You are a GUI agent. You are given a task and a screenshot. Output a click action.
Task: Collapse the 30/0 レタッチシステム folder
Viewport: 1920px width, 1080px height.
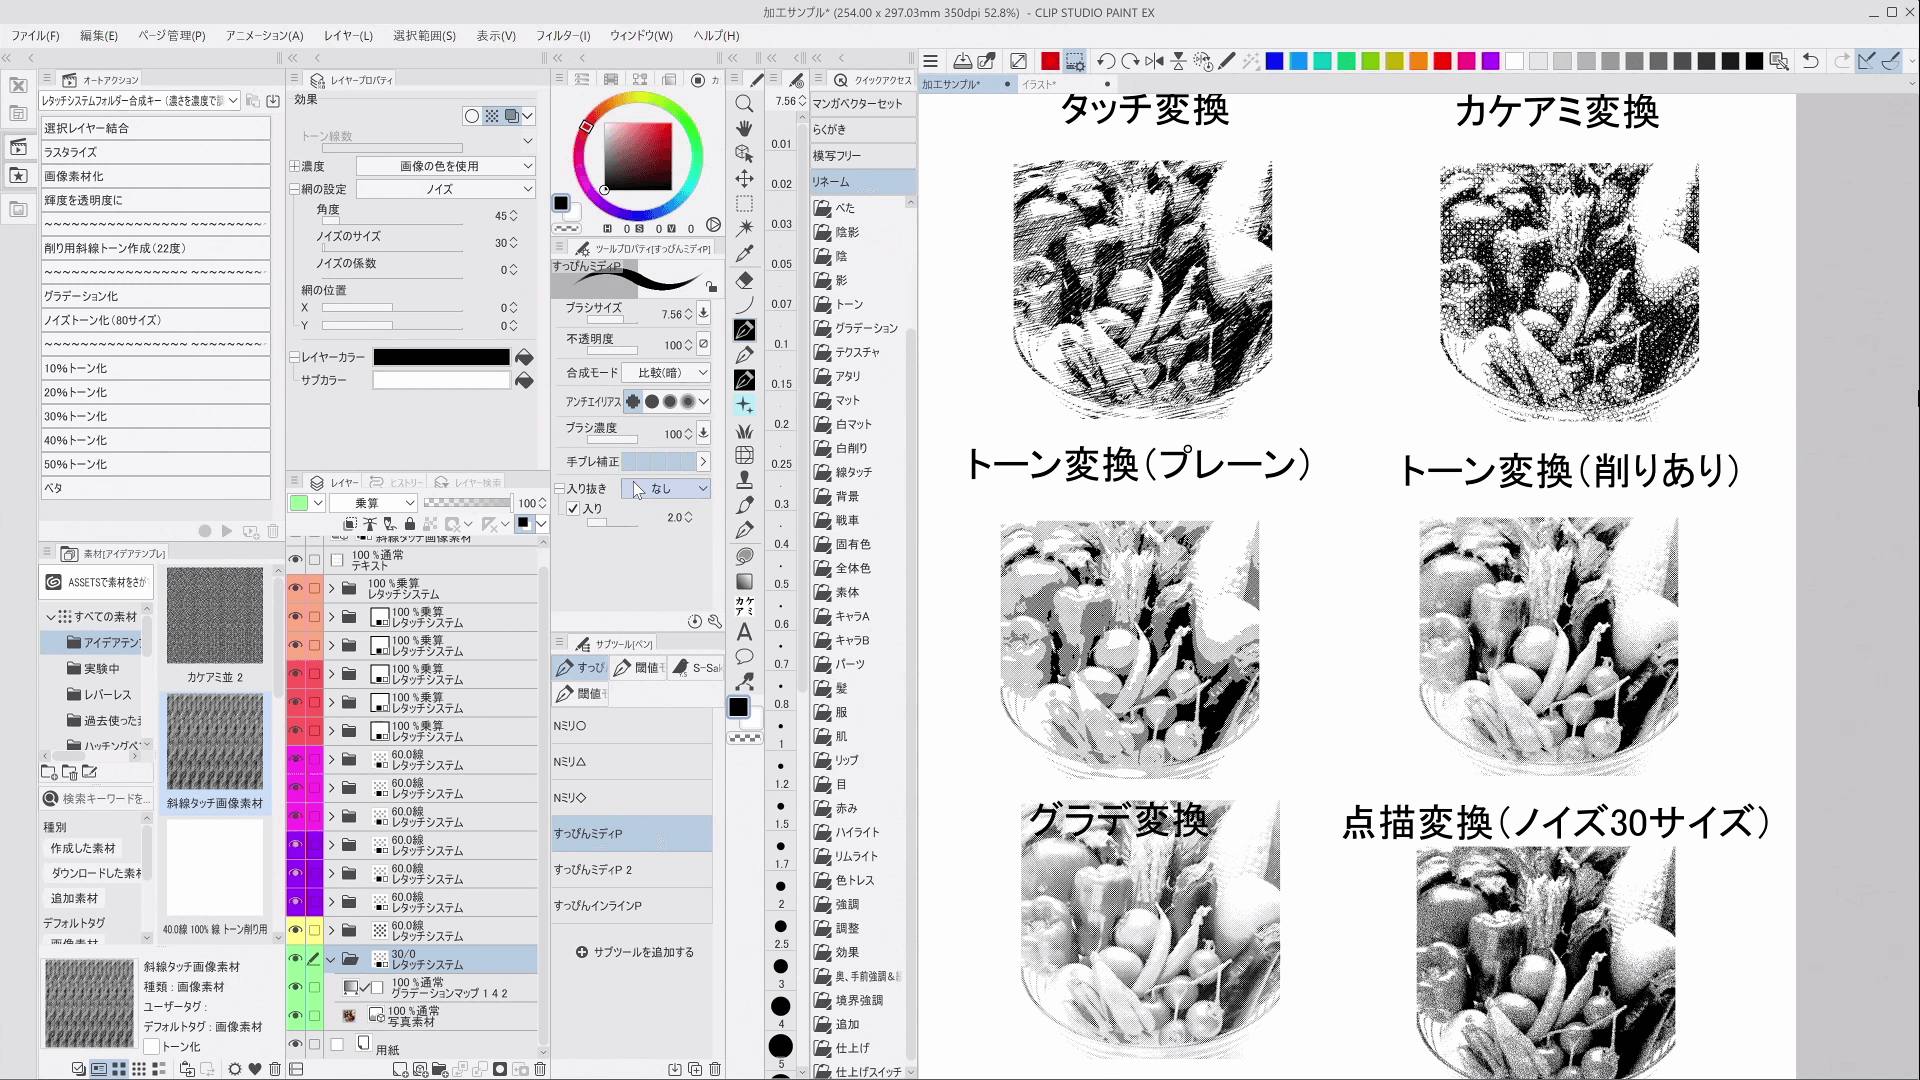[331, 959]
